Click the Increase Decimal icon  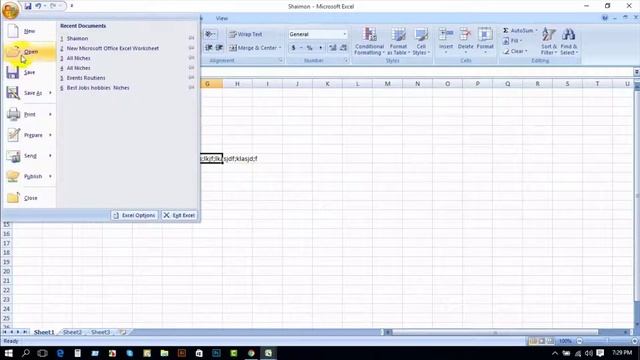[333, 48]
